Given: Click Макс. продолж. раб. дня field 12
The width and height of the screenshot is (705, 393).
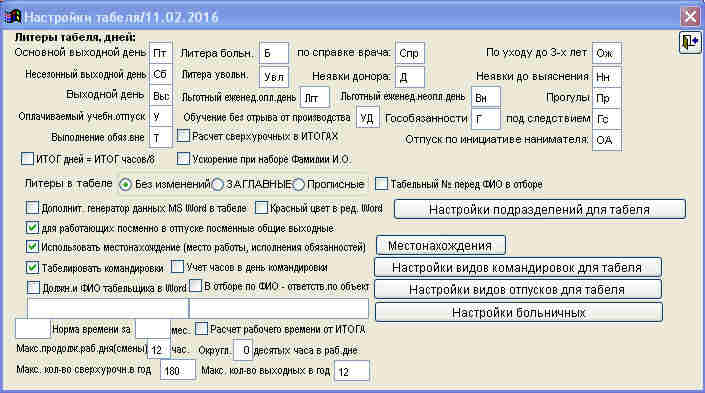Looking at the screenshot, I should [x=159, y=350].
